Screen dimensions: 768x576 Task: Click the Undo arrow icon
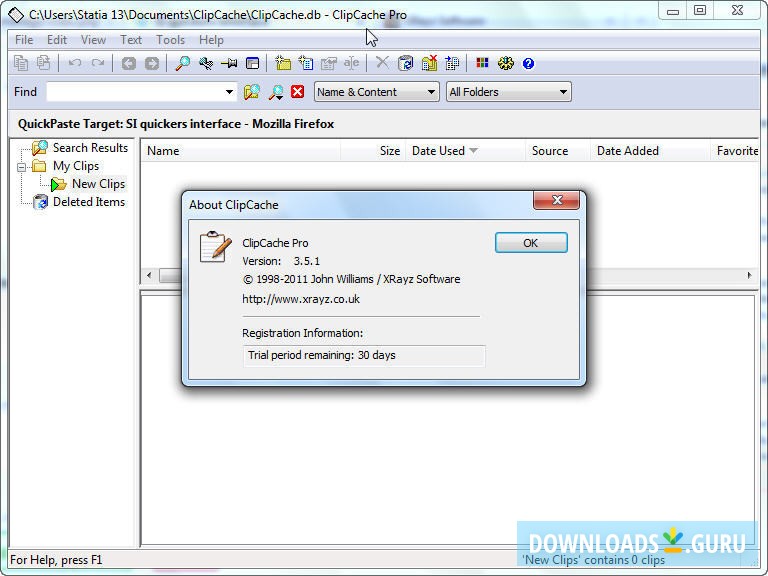coord(75,63)
